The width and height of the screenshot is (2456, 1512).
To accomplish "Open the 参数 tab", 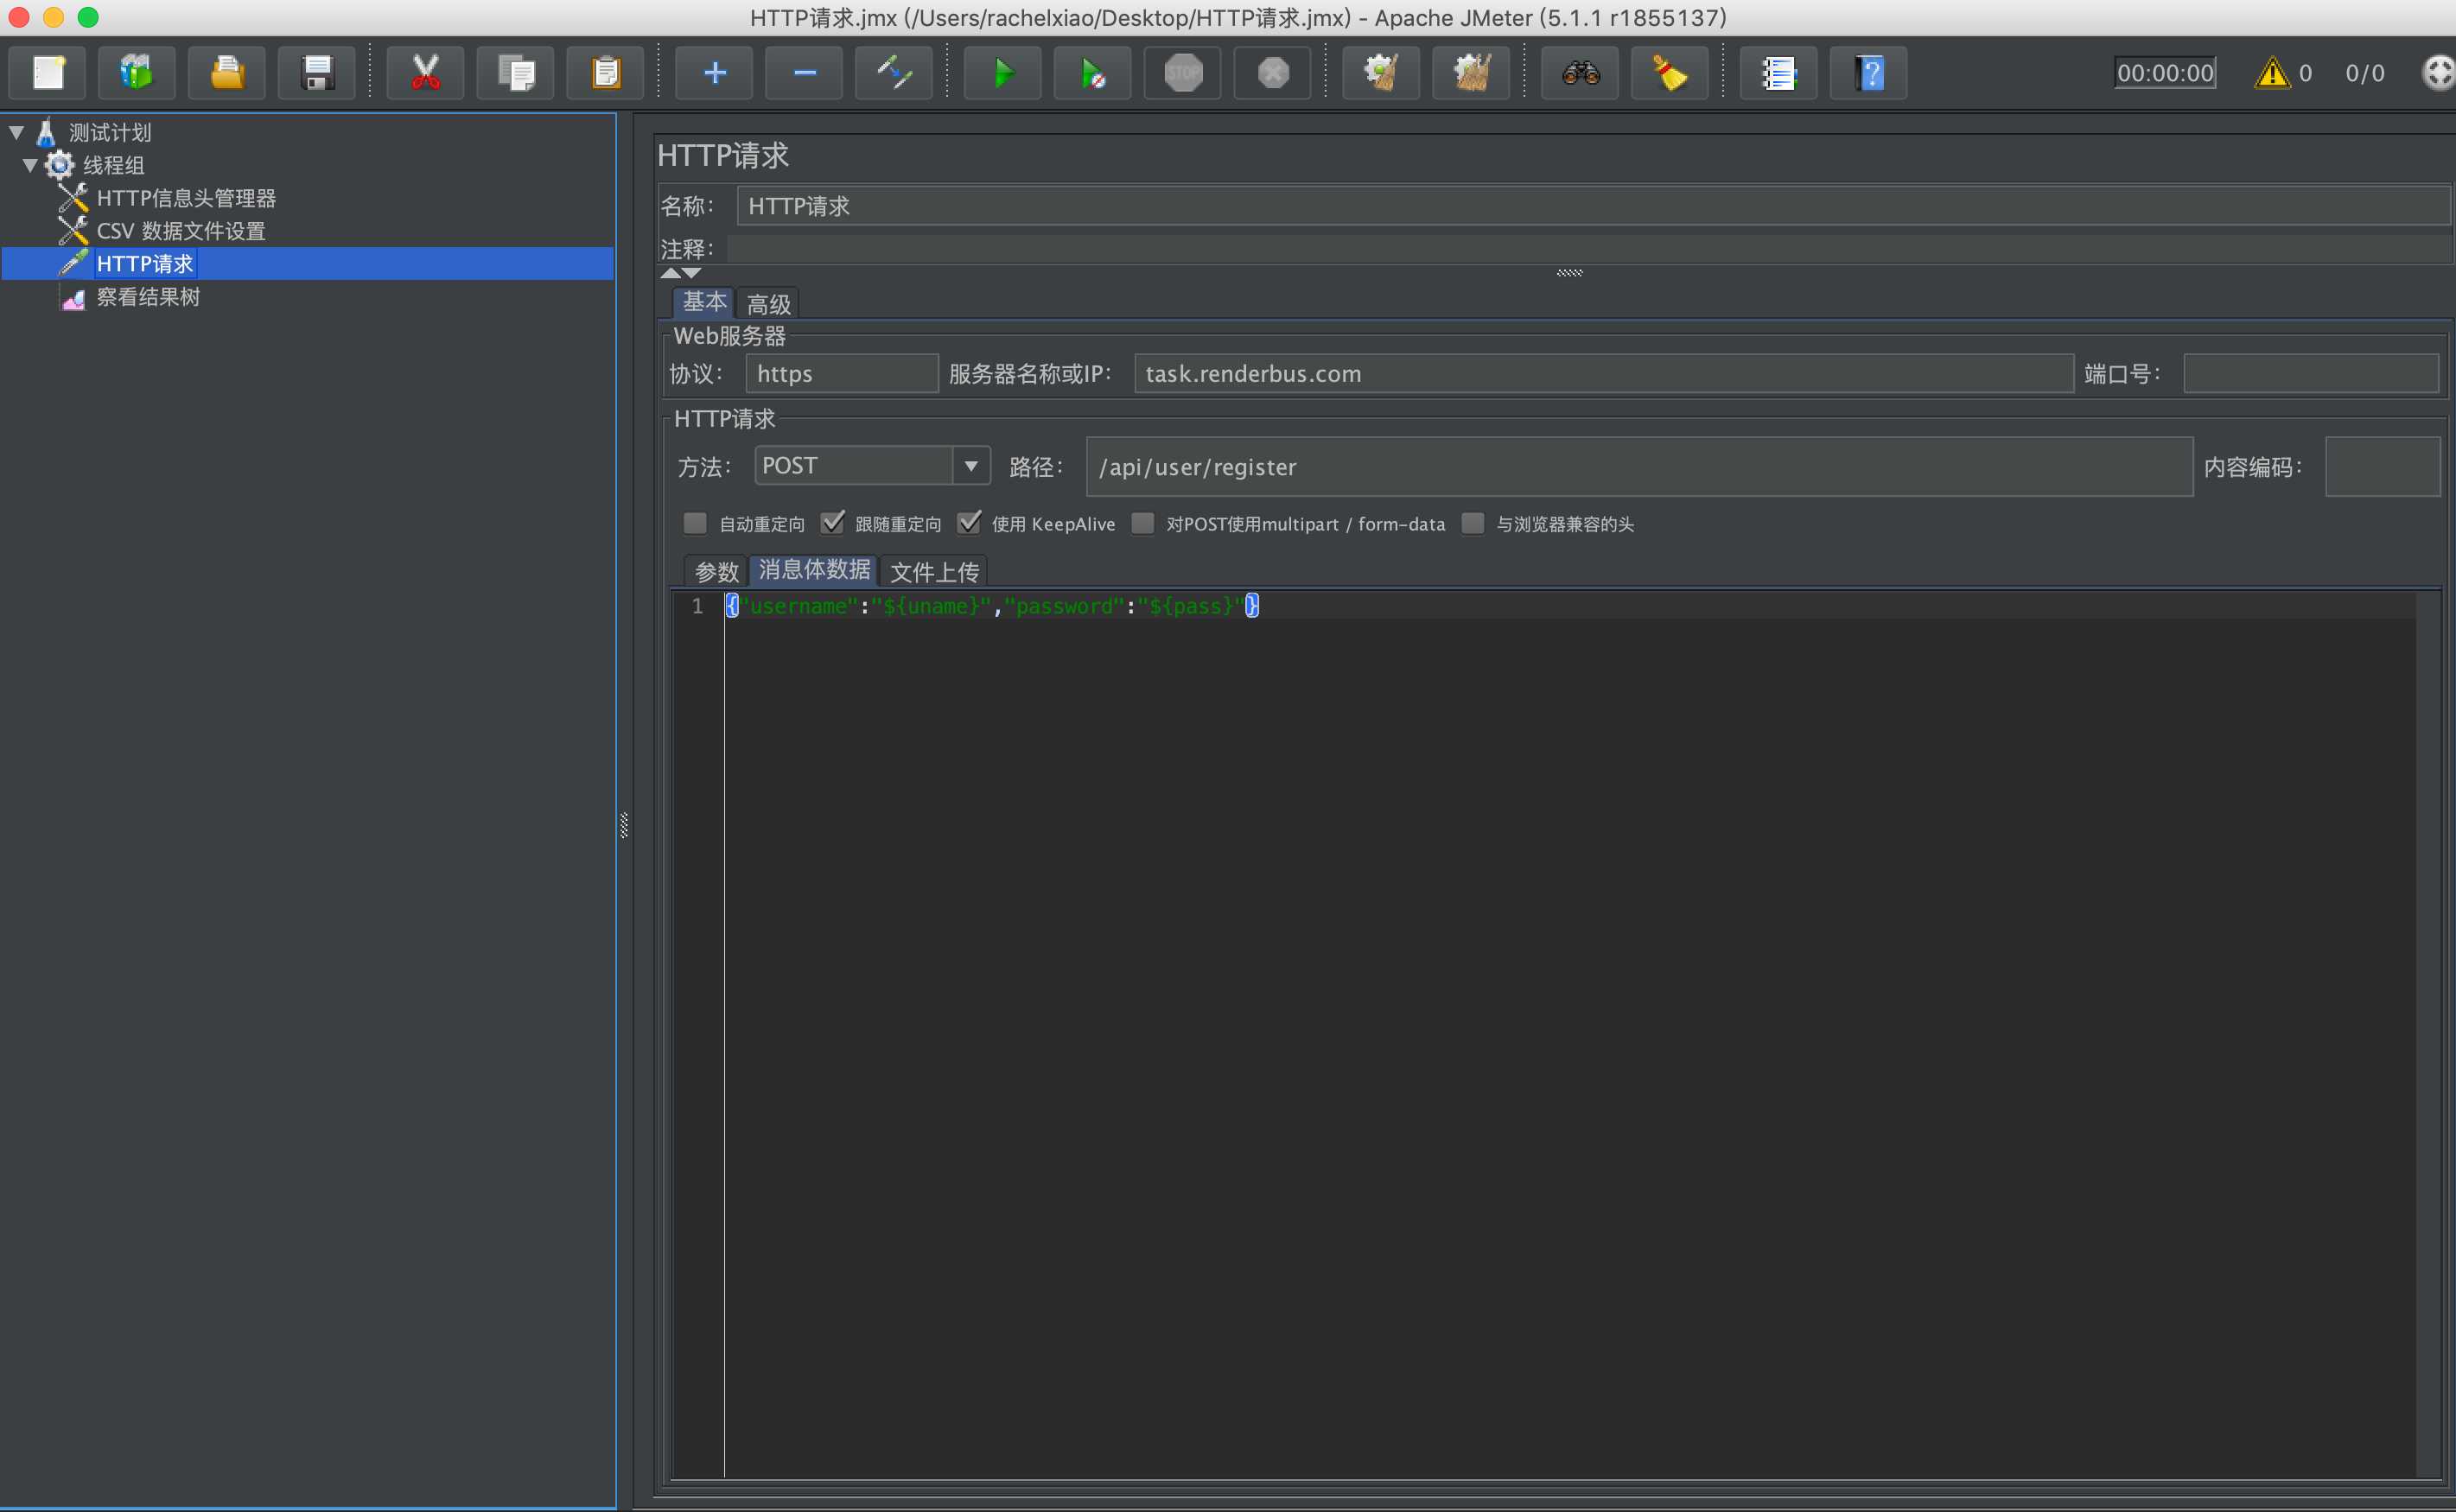I will click(x=716, y=572).
